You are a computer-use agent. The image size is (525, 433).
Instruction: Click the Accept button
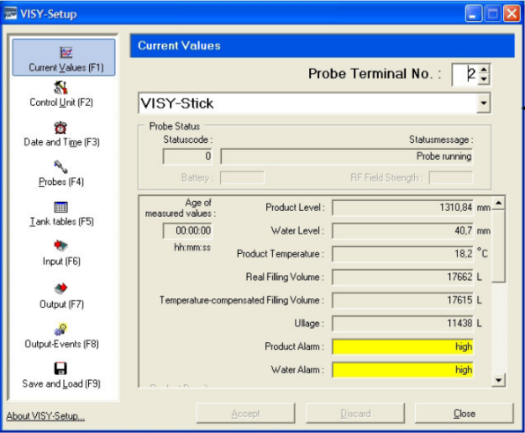(245, 414)
